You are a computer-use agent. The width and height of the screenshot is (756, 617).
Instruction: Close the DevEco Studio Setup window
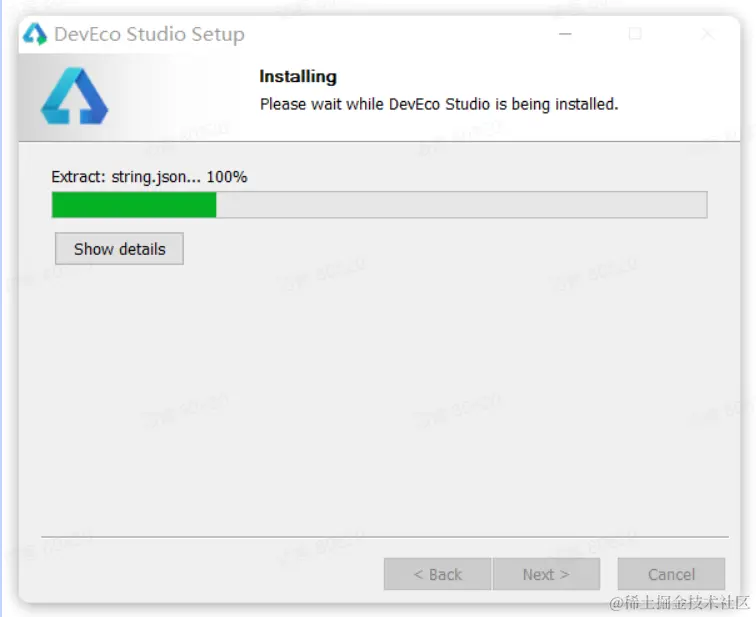[x=707, y=34]
